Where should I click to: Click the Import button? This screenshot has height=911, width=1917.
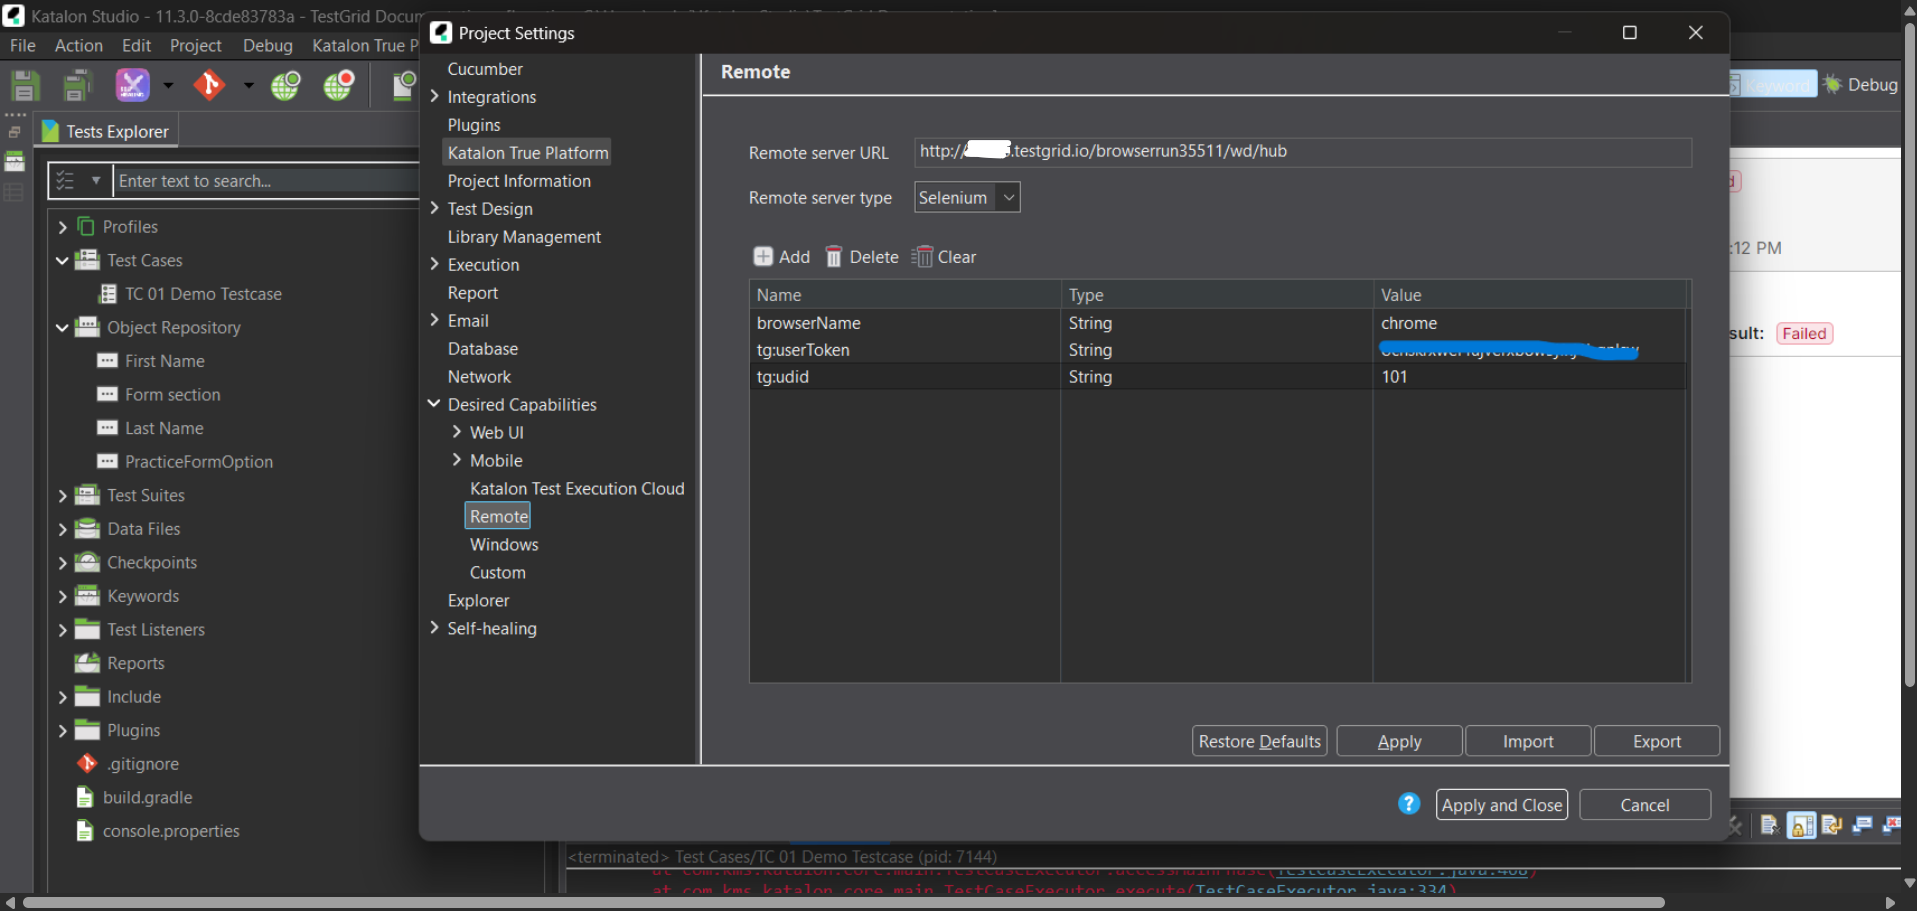[x=1528, y=741]
